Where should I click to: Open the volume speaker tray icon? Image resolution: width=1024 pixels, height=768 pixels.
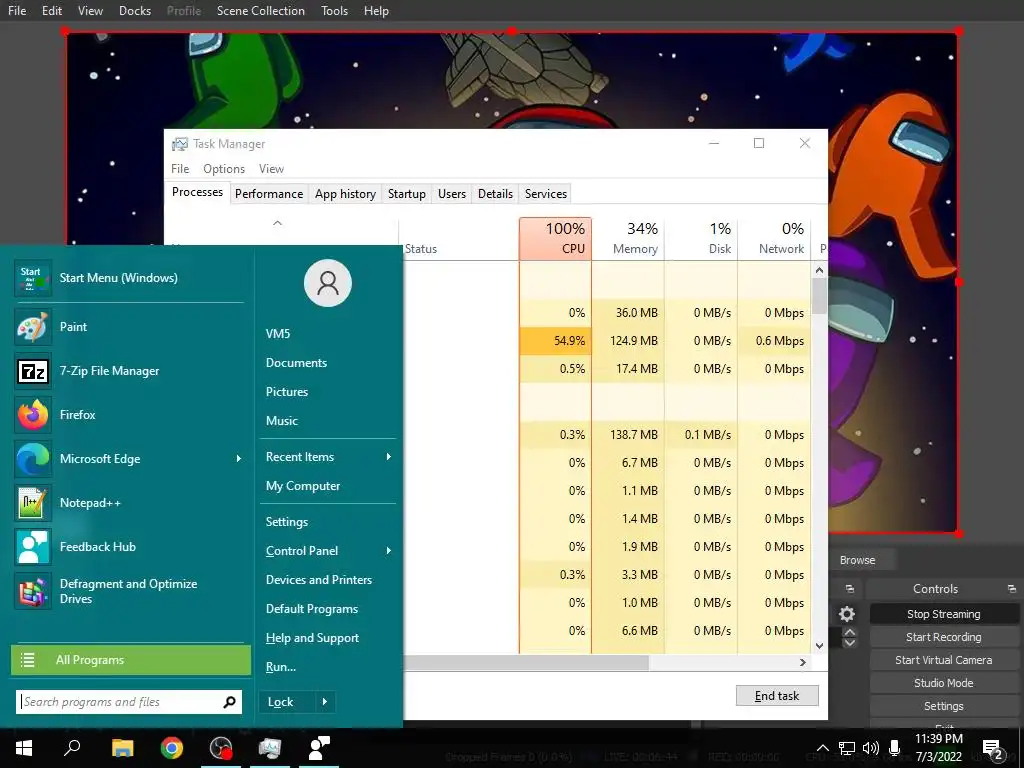click(x=871, y=748)
